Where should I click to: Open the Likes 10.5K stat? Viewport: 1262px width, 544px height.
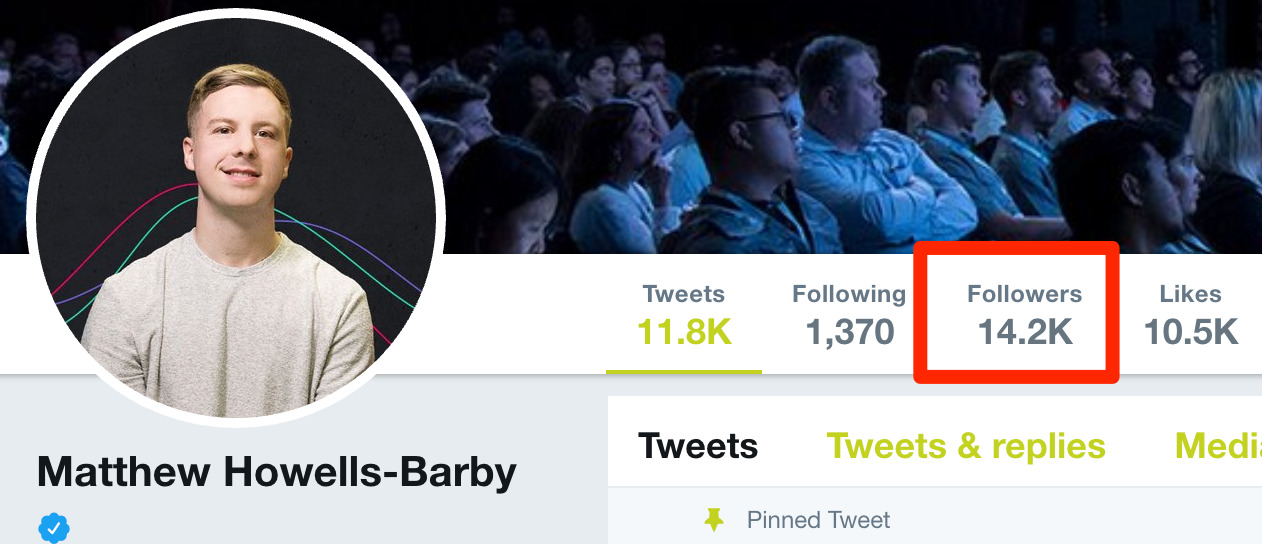(1190, 315)
